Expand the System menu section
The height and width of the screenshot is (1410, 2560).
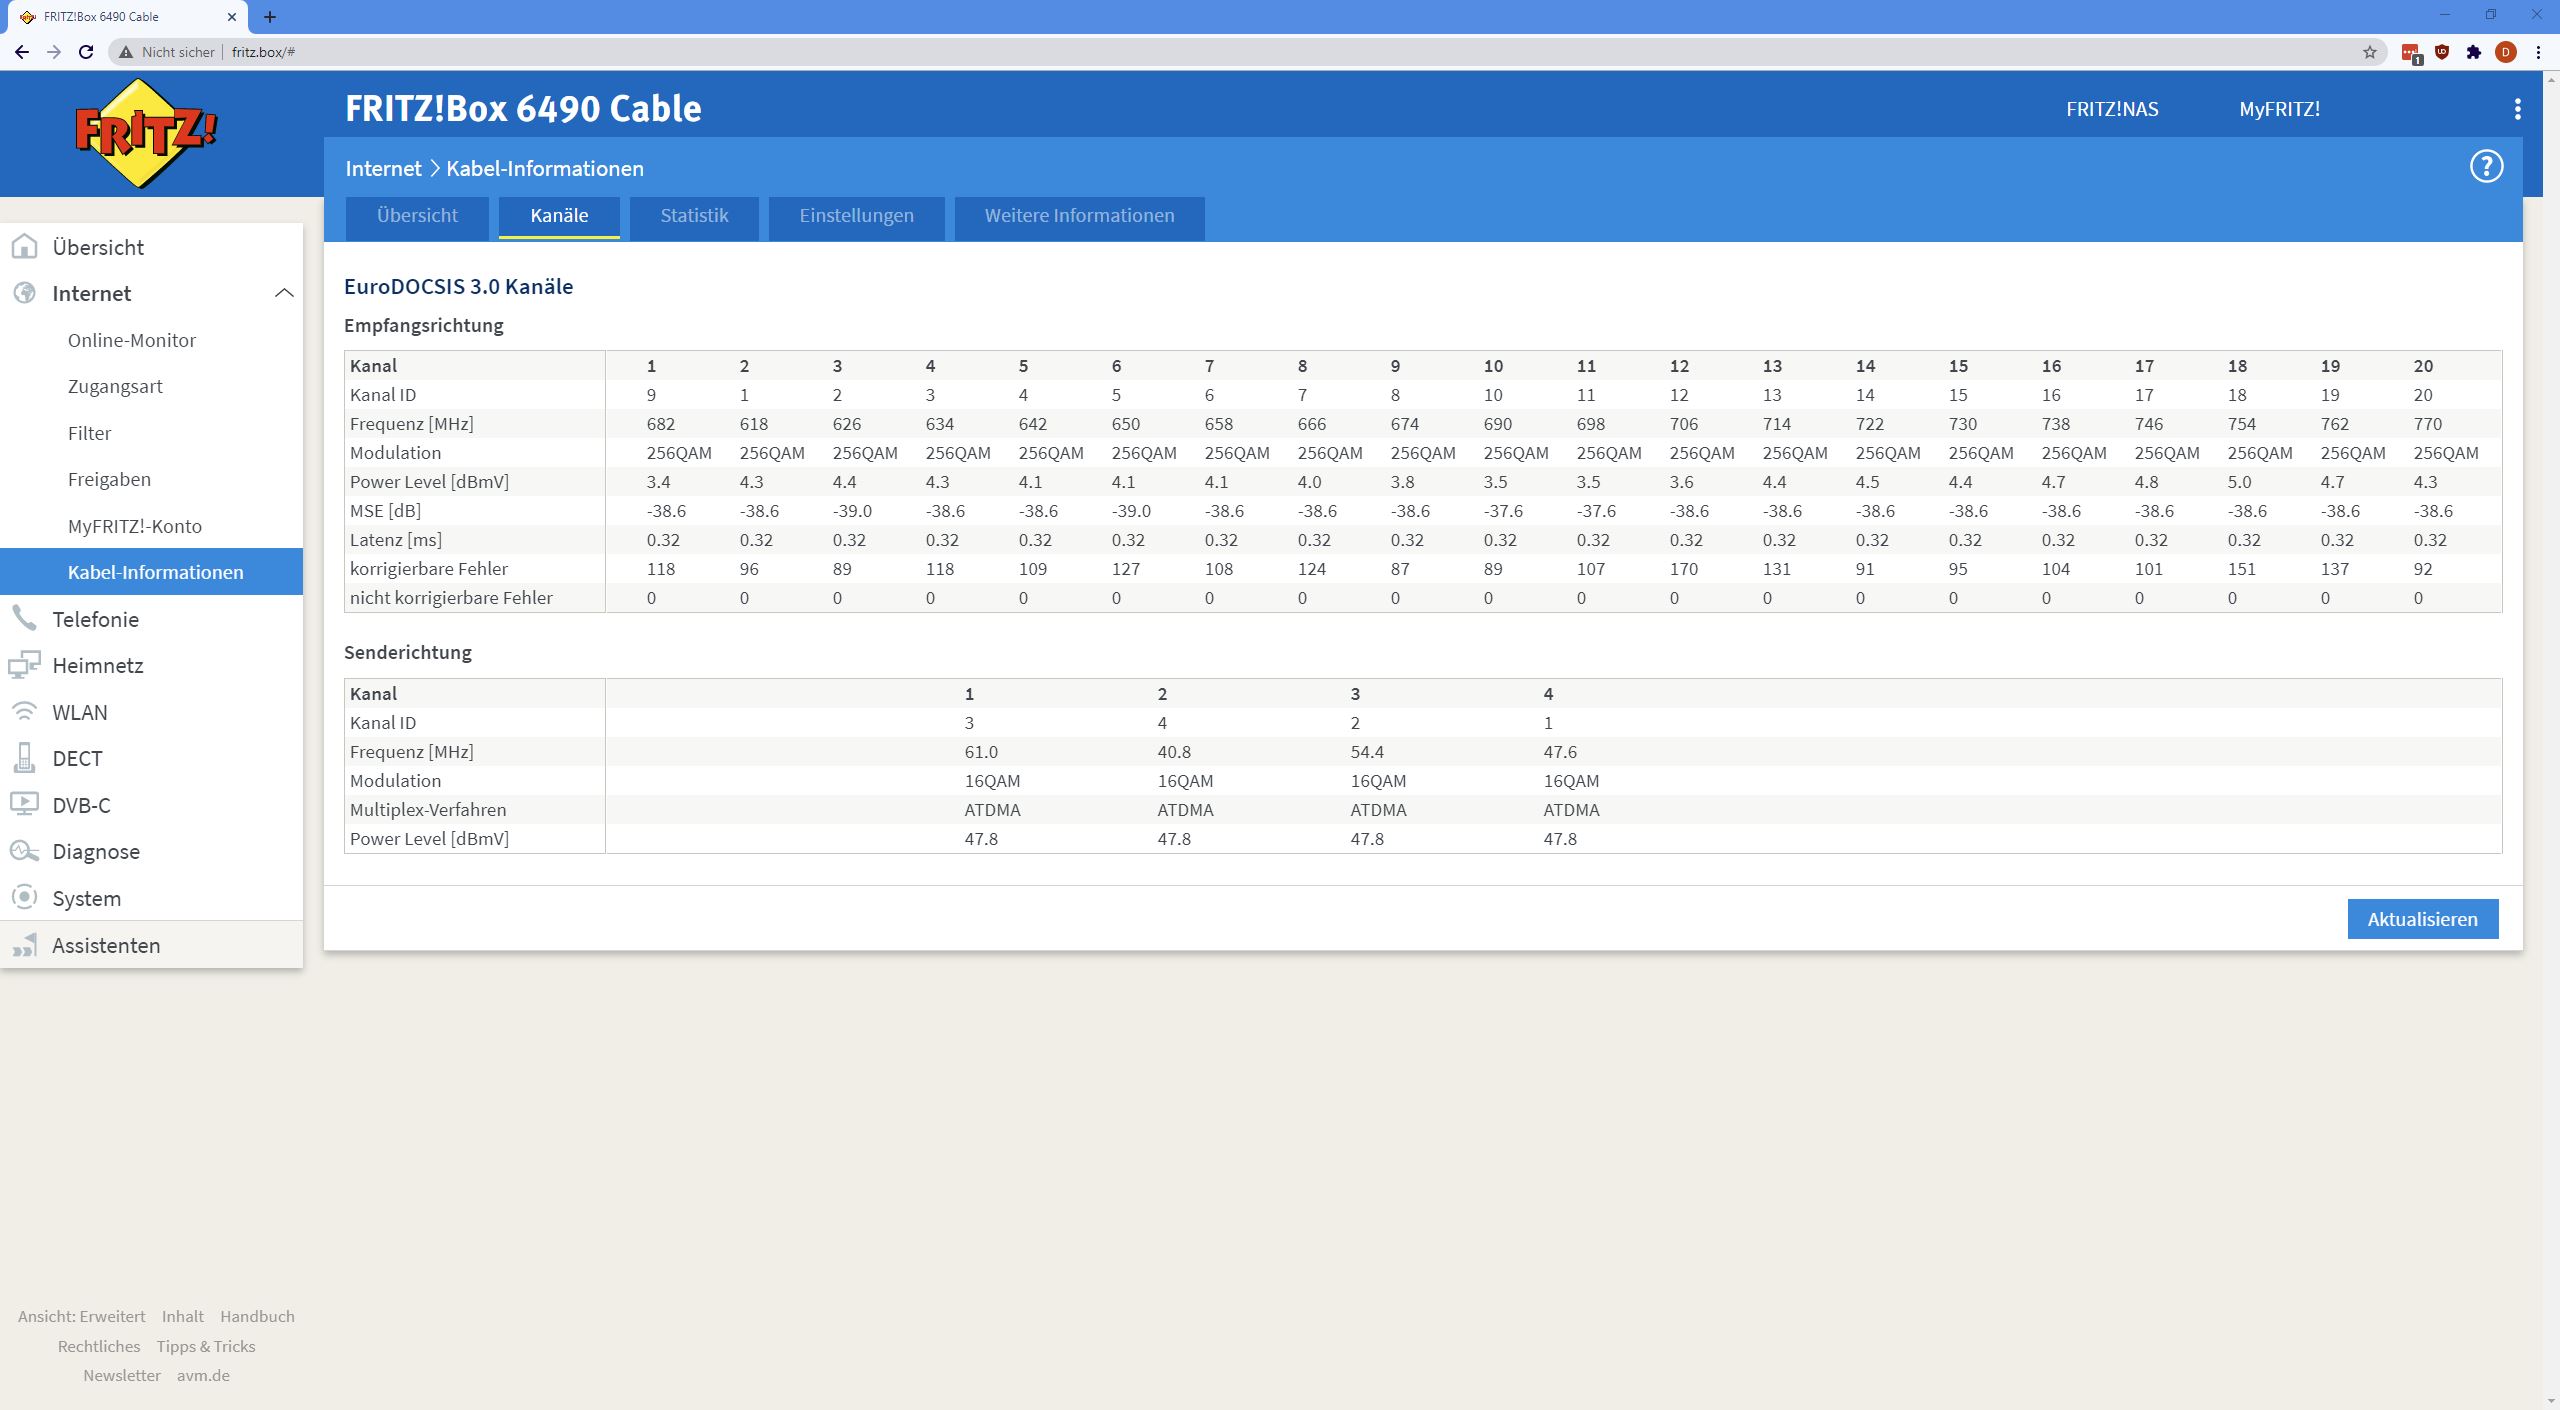[86, 898]
